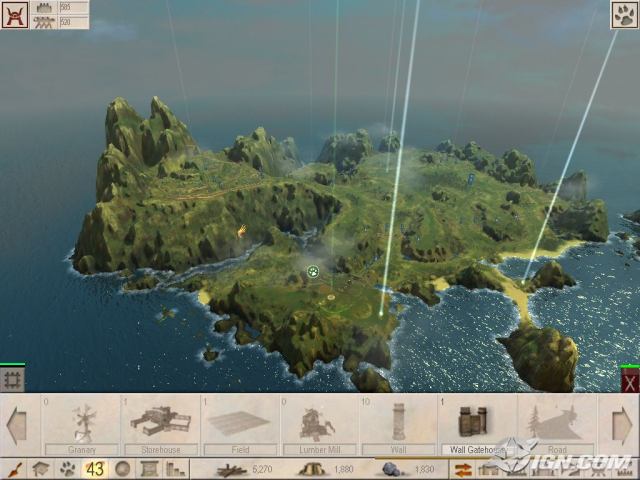Click the highlighted 43 tribute counter
Viewport: 640px width, 480px height.
coord(95,469)
